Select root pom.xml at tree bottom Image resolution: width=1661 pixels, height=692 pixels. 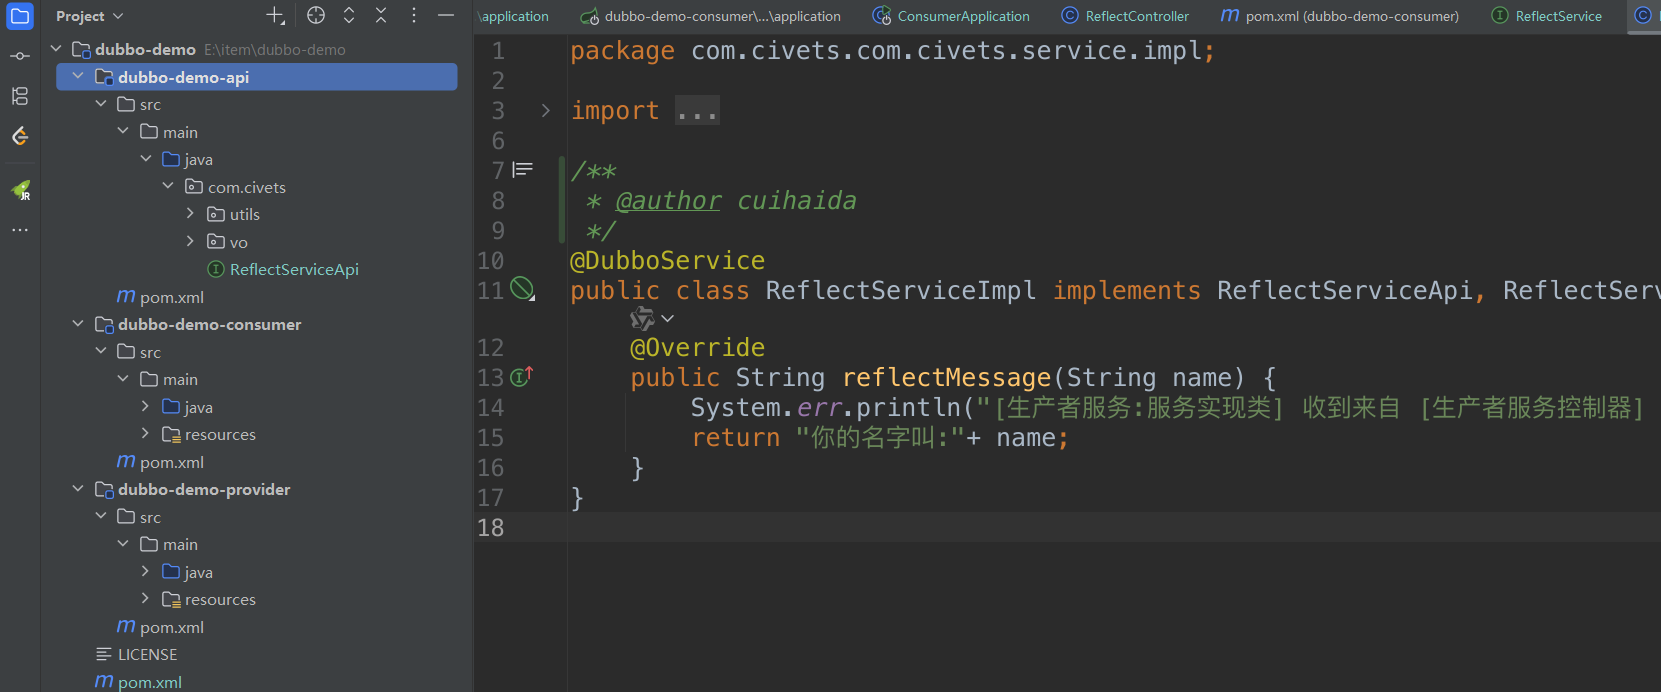tap(138, 682)
